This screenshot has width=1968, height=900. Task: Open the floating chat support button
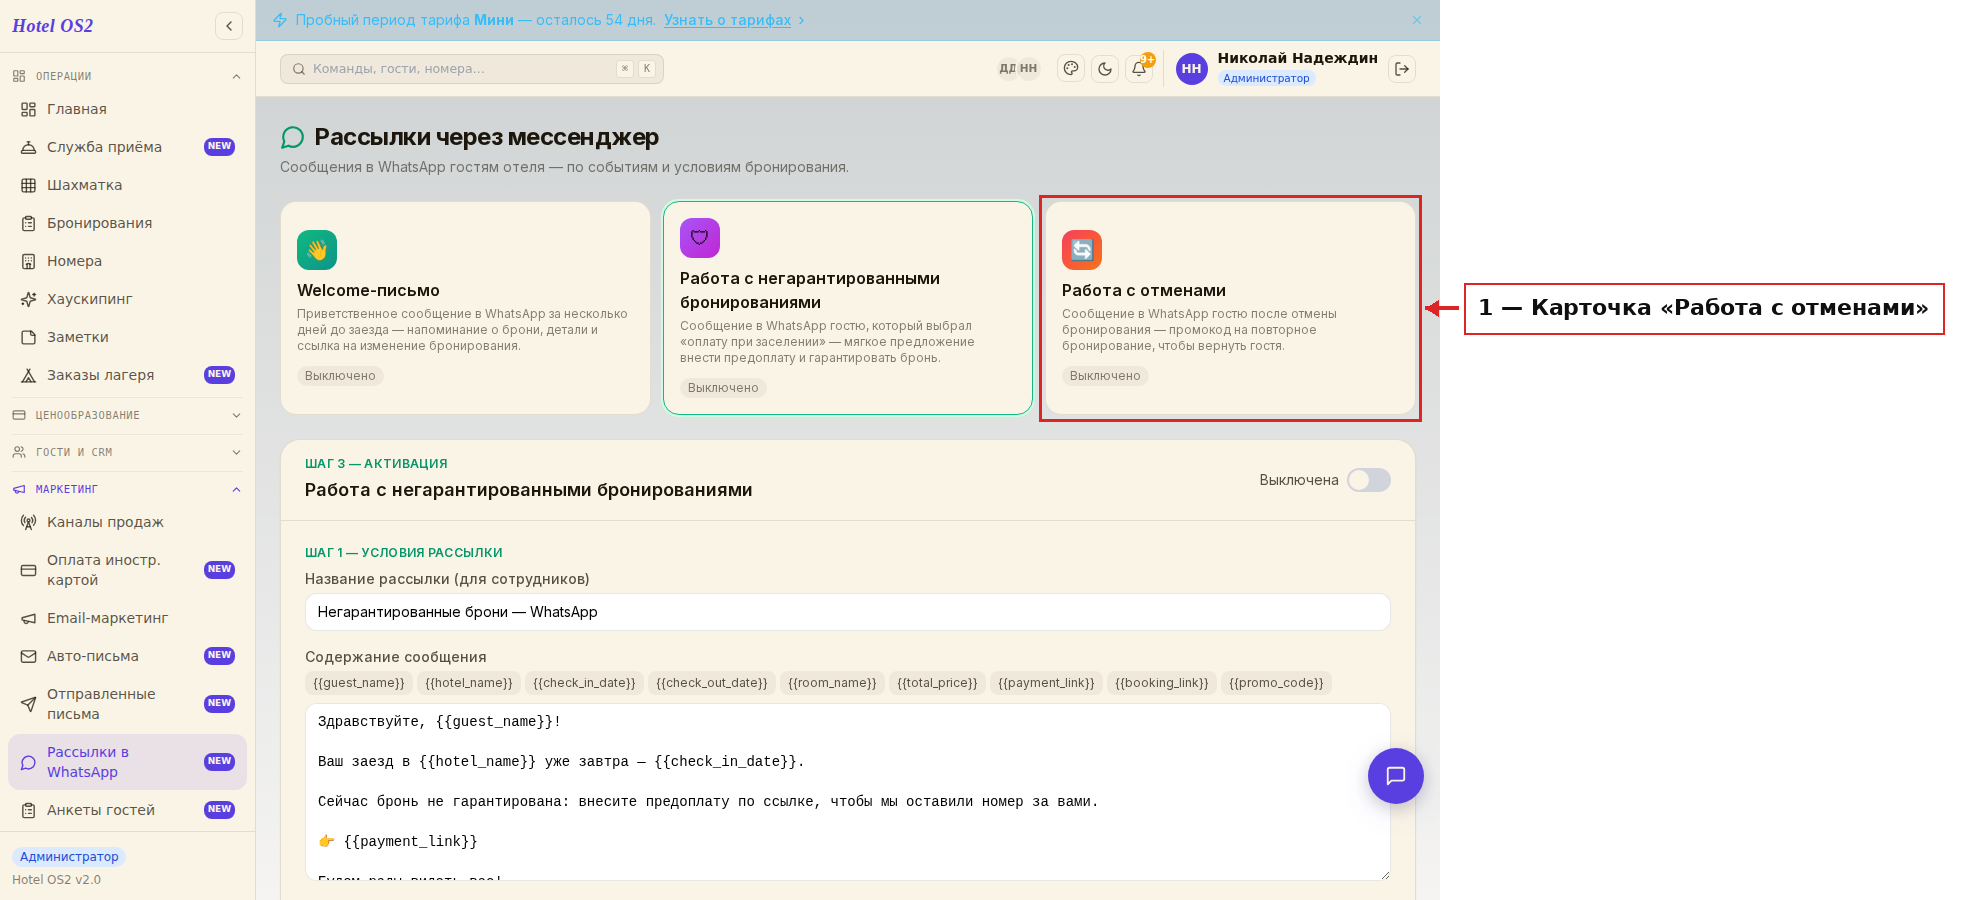[1396, 776]
